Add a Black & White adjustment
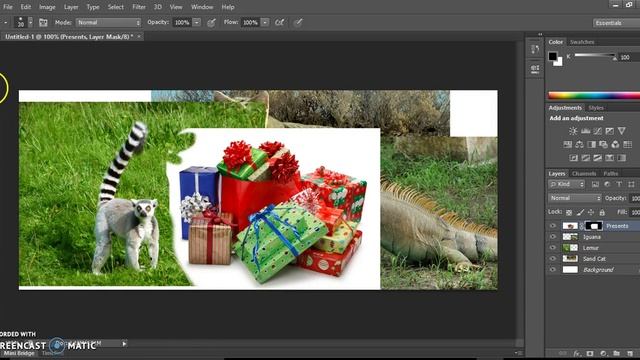The height and width of the screenshot is (360, 640). click(x=591, y=144)
